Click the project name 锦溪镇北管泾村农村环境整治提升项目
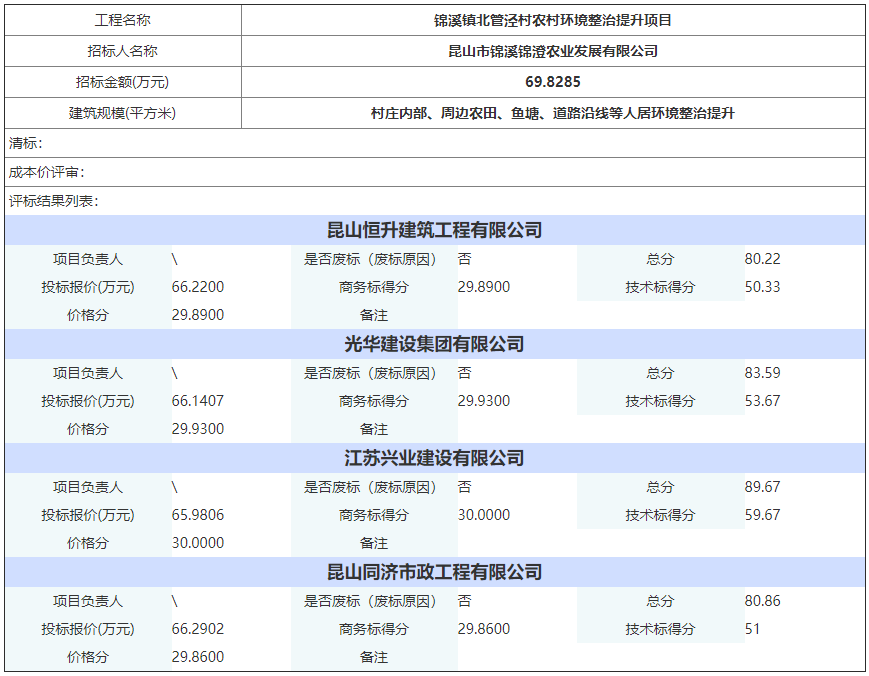869x676 pixels. tap(552, 20)
